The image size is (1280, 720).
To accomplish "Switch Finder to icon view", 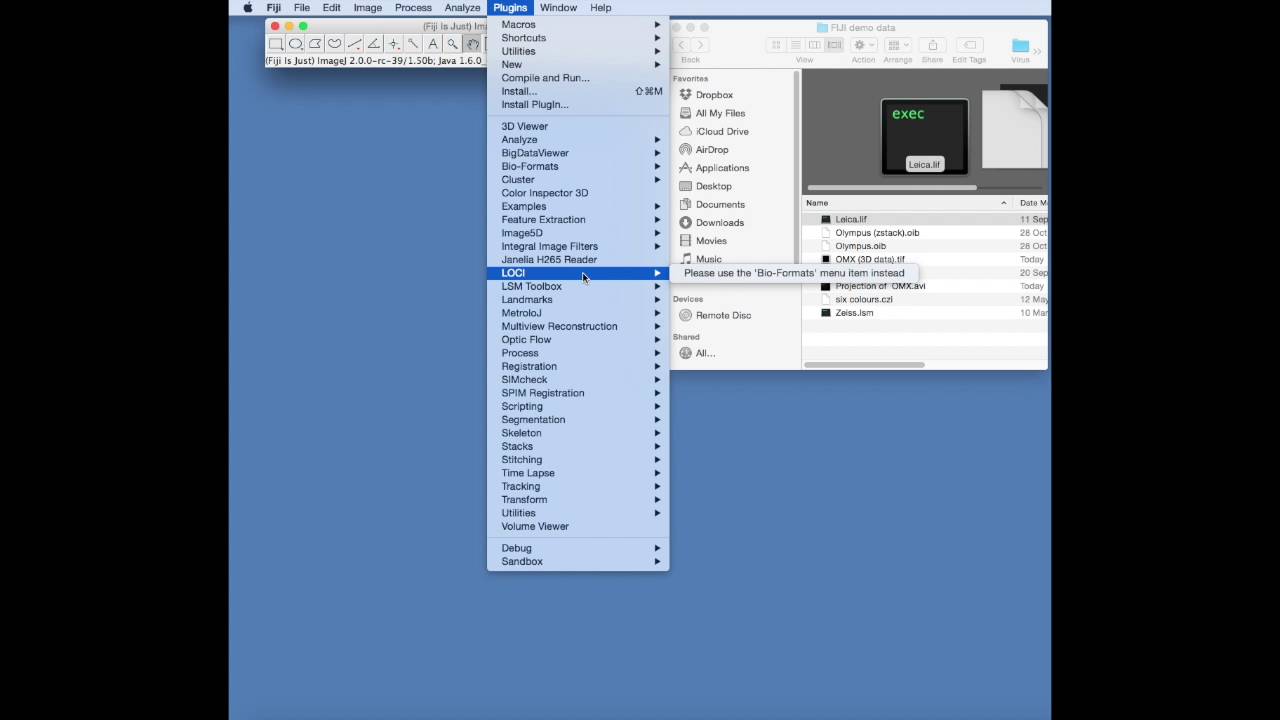I will (776, 45).
